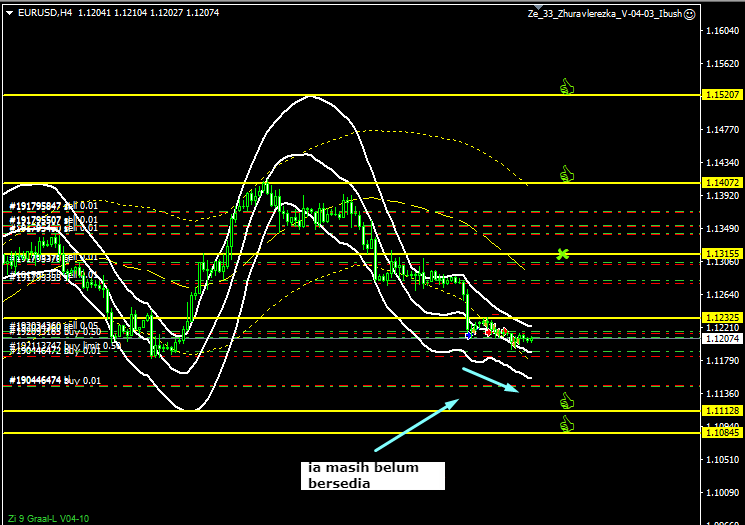Click the thumbs-up icon above the 1.10845 line

566,424
